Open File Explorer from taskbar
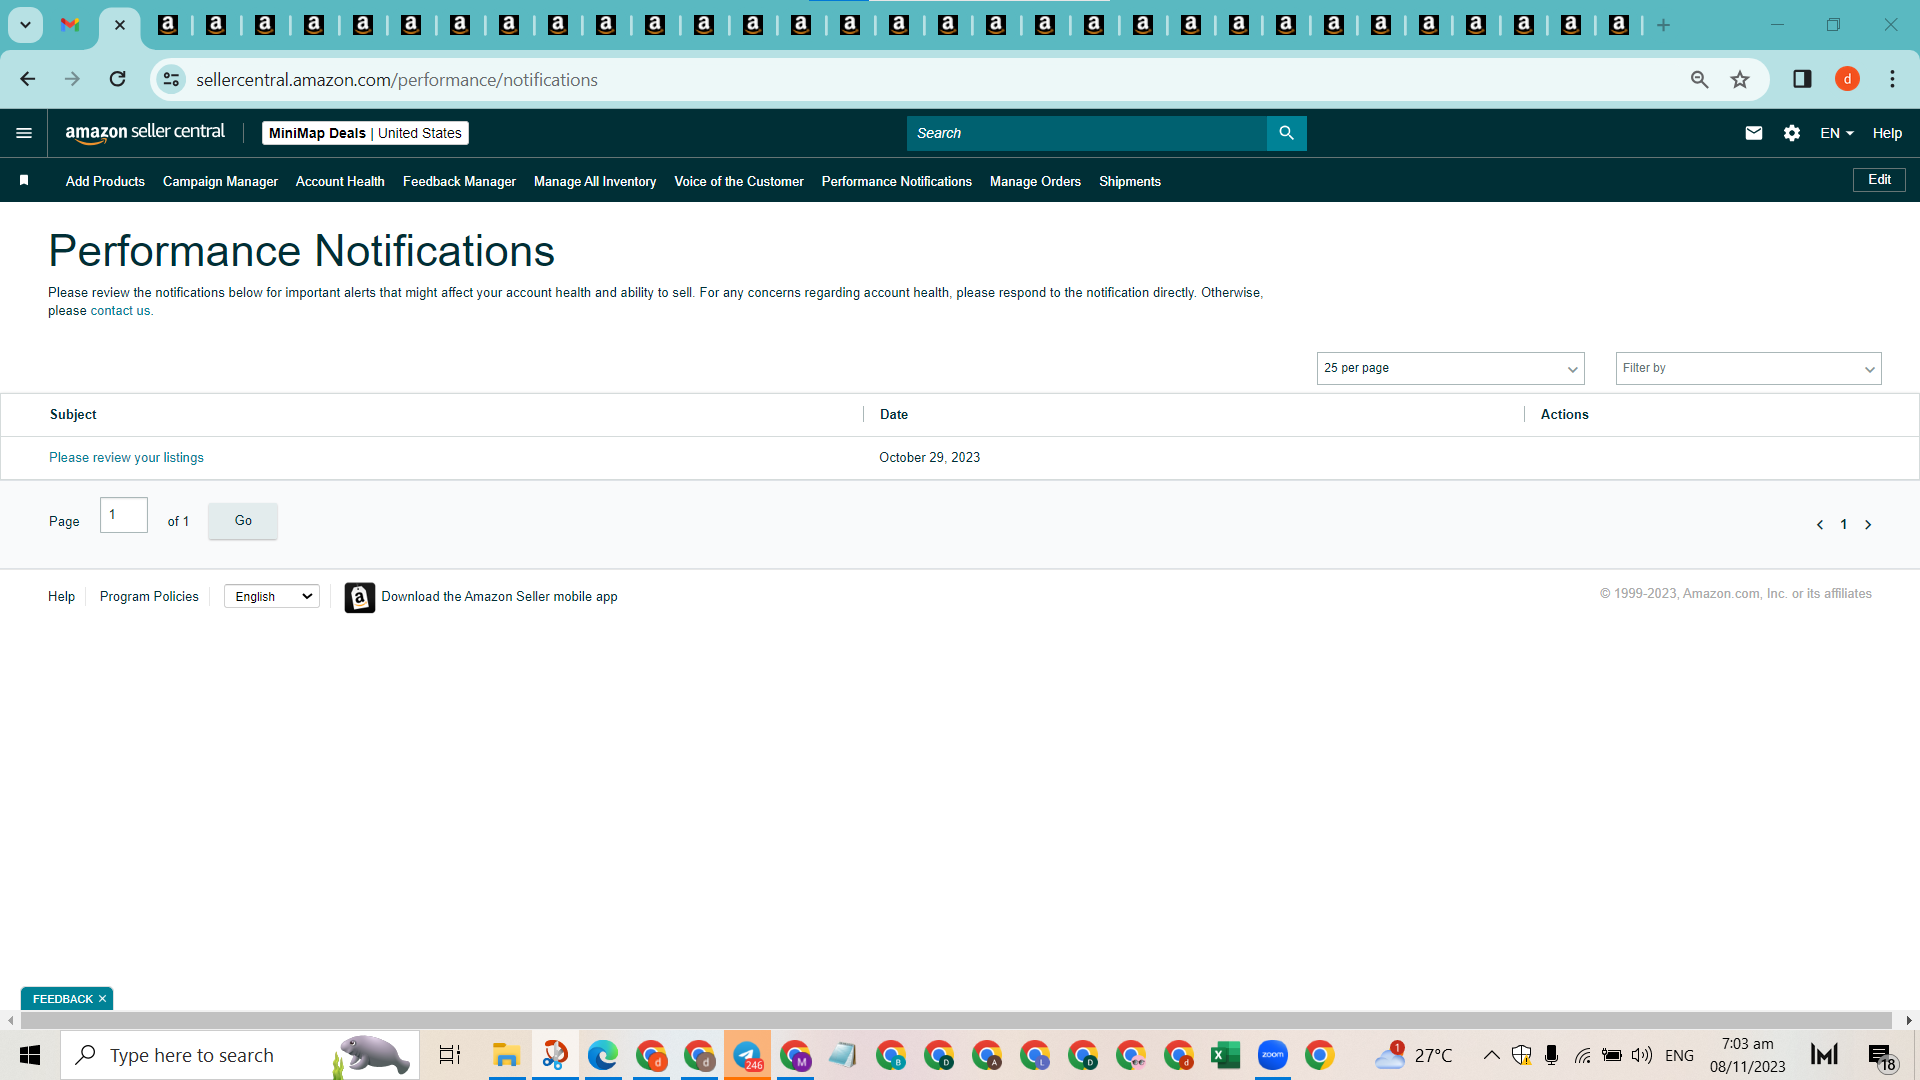The height and width of the screenshot is (1080, 1920). tap(506, 1055)
